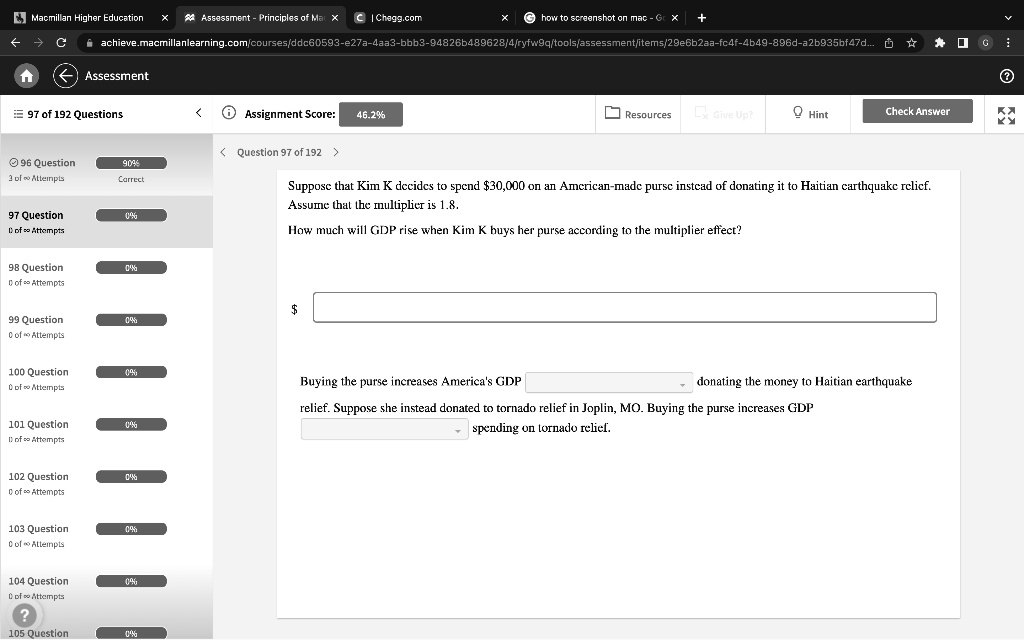
Task: Click the 'Question 97 of 192' label
Action: click(x=279, y=152)
